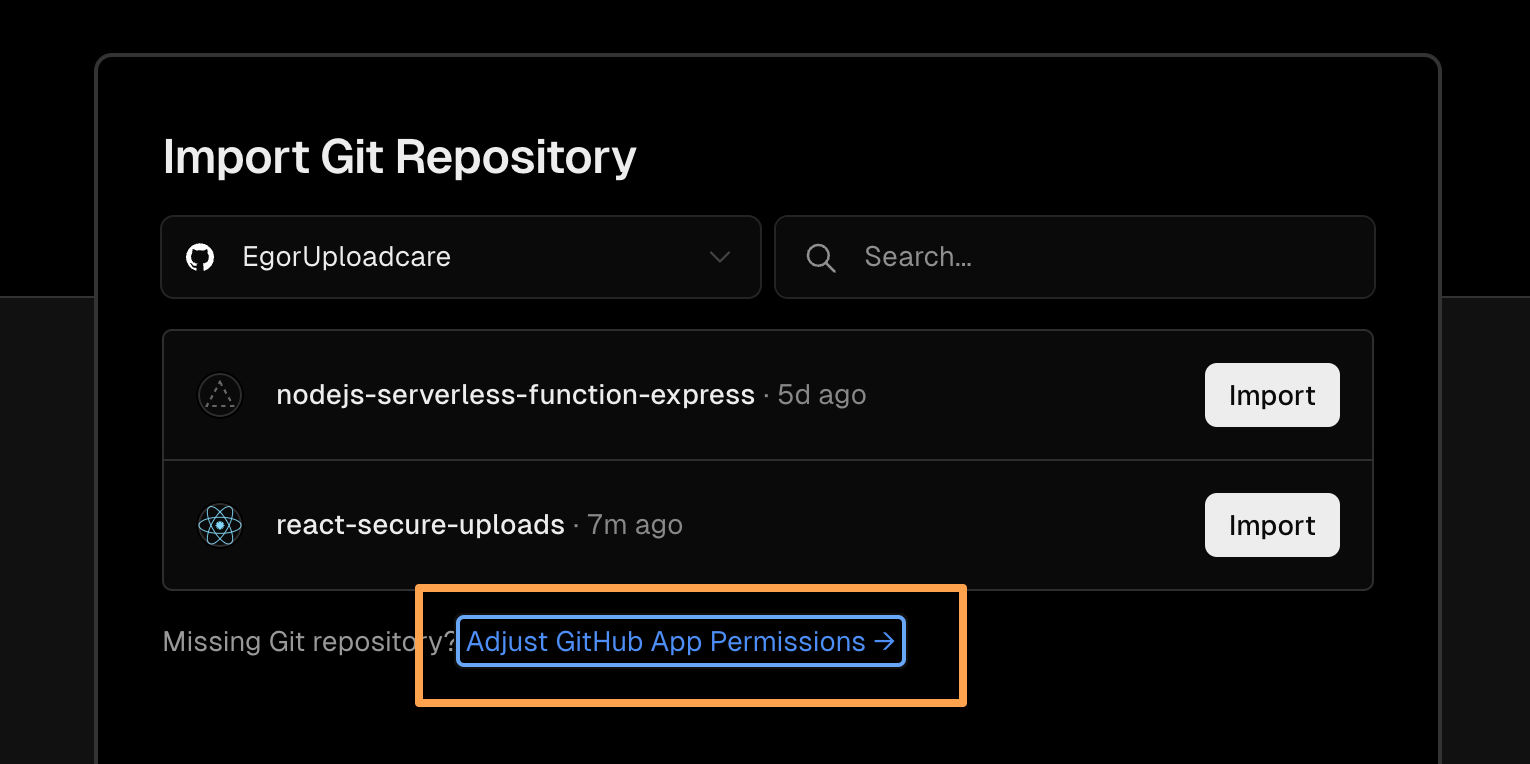Click the nodejs-serverless-function-express repository row
The width and height of the screenshot is (1530, 764).
[700, 395]
